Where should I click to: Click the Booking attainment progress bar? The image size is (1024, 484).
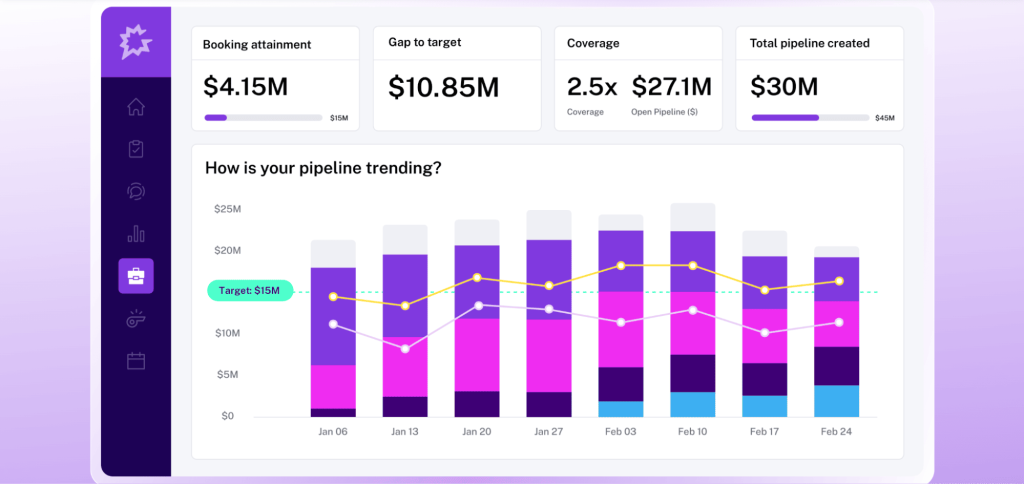tap(263, 117)
